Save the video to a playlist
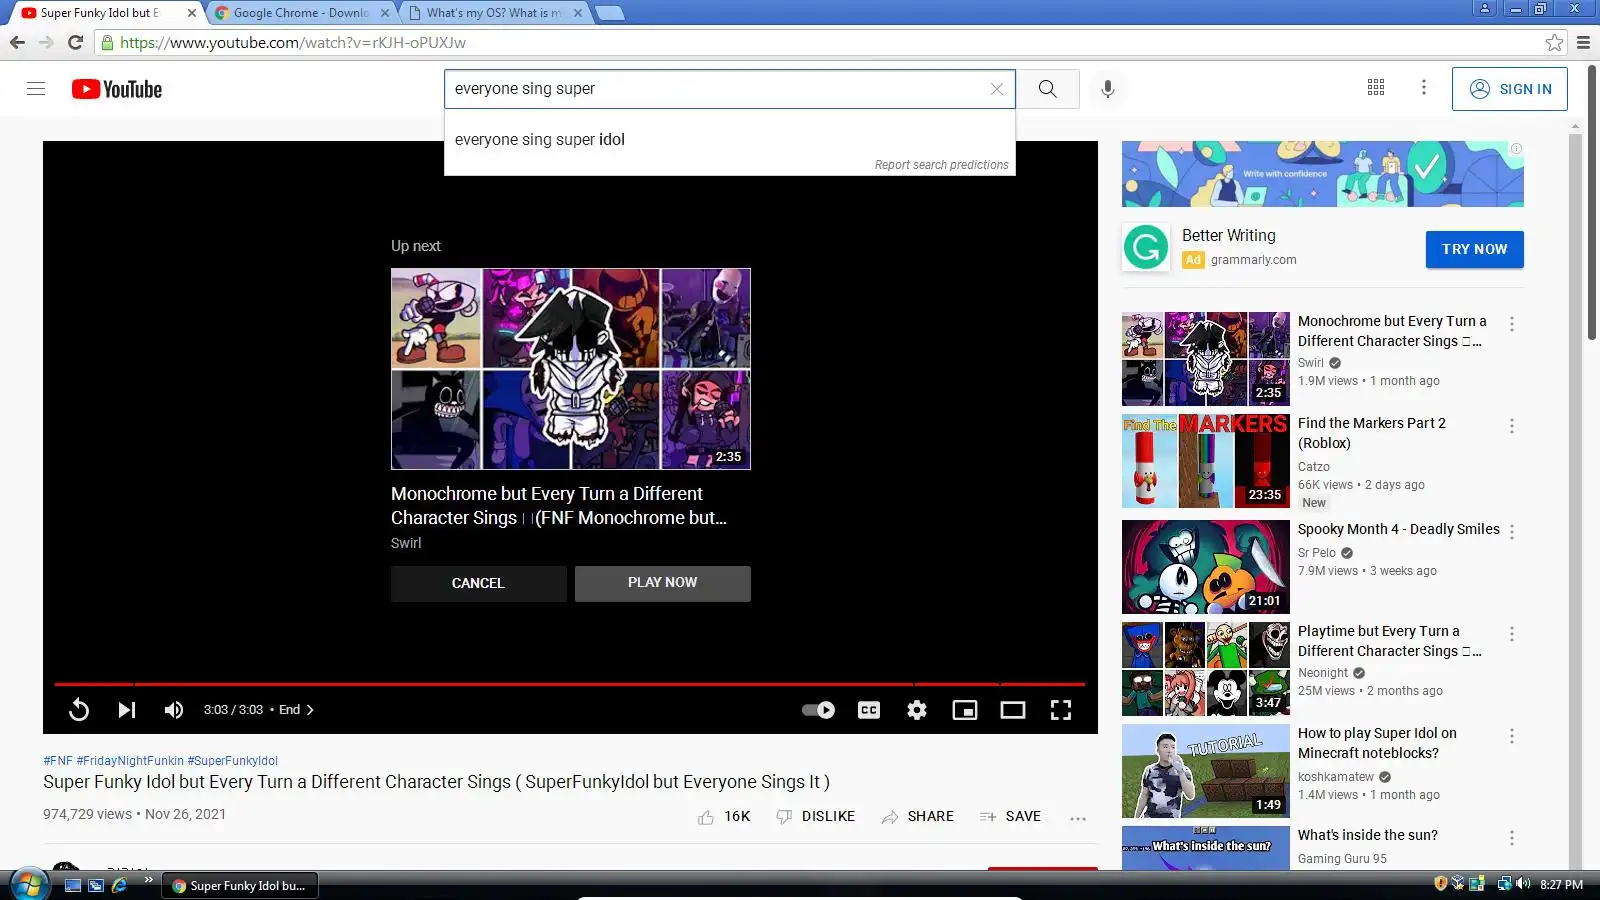Image resolution: width=1600 pixels, height=900 pixels. click(1010, 817)
